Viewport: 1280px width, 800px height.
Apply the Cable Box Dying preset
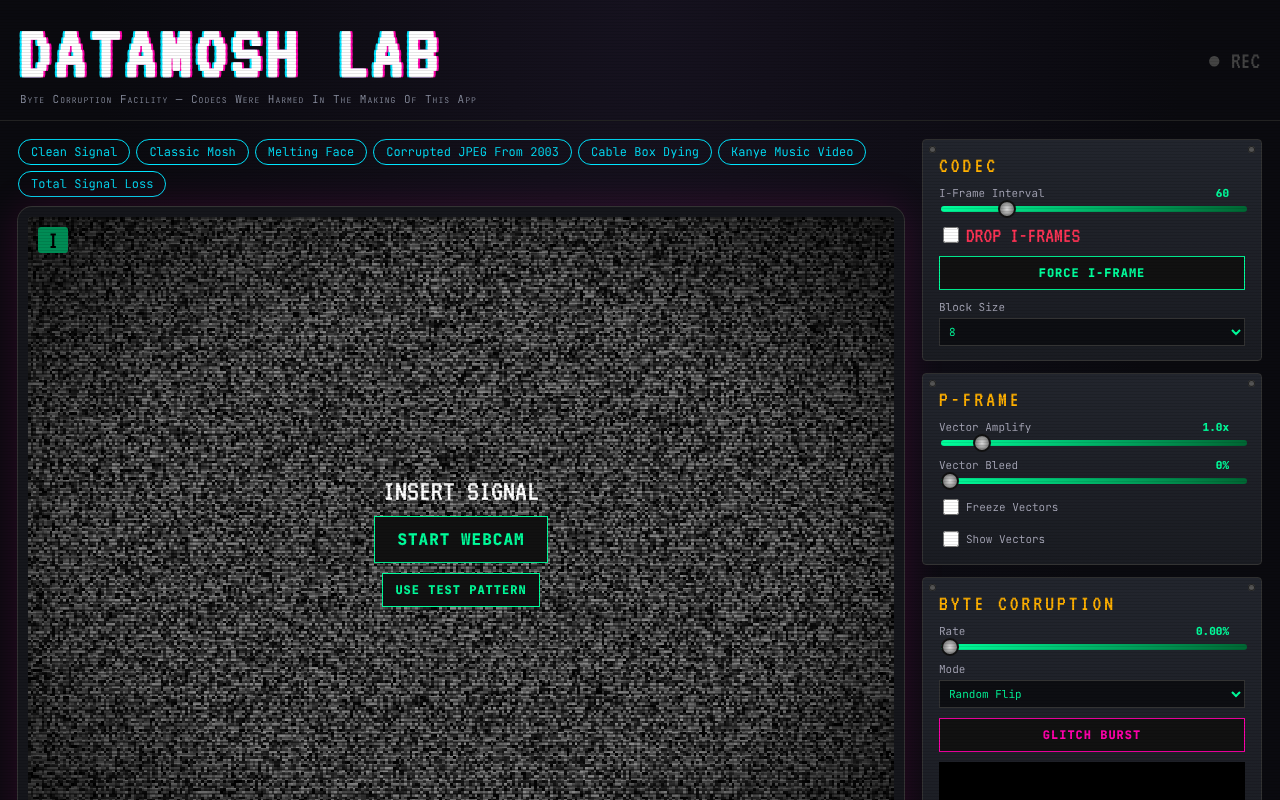pos(645,152)
